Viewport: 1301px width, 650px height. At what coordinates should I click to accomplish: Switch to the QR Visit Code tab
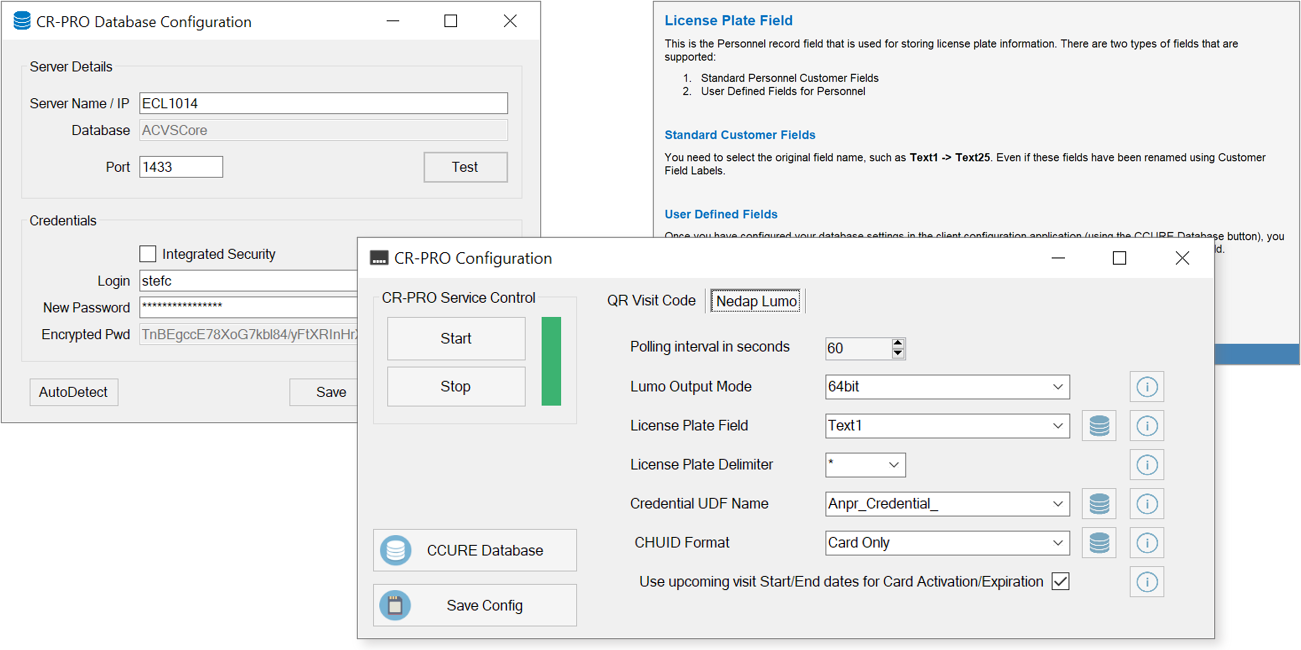(651, 301)
